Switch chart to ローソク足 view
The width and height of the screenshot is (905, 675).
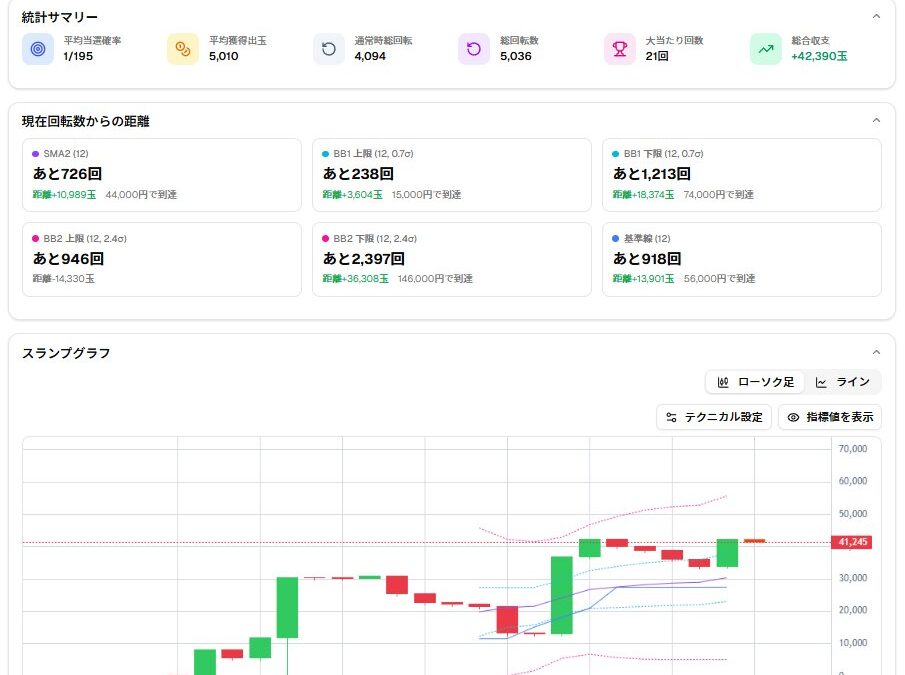pos(756,382)
